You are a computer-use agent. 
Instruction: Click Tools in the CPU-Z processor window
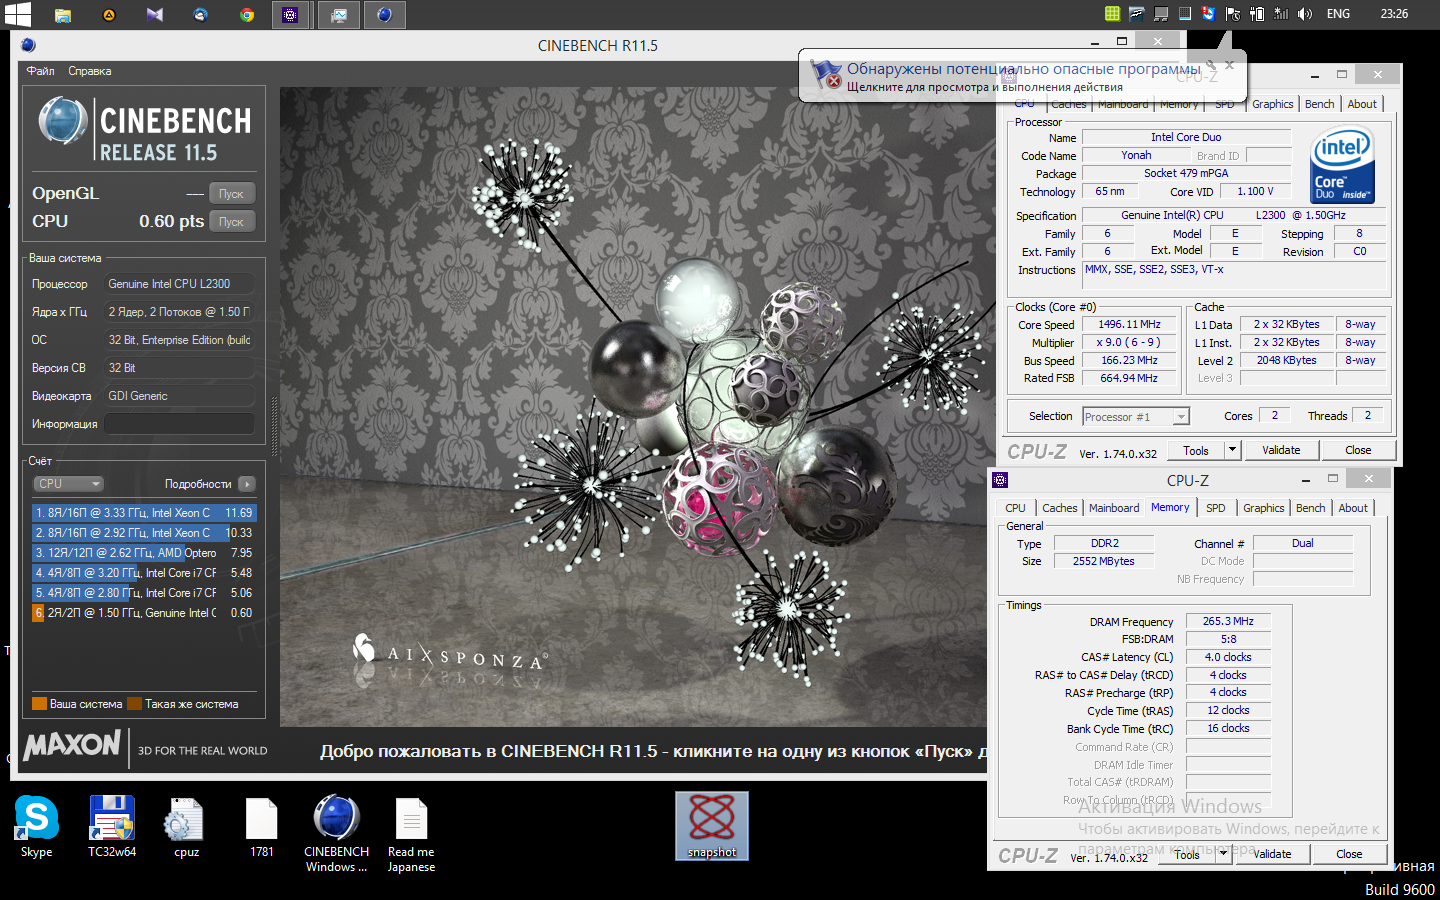[x=1196, y=450]
